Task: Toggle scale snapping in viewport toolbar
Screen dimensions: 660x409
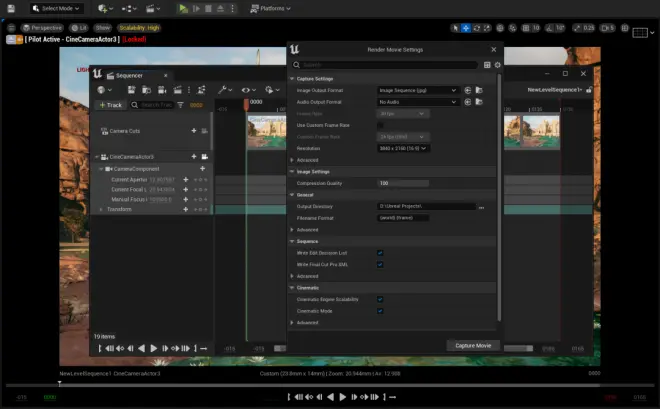Action: pos(577,28)
